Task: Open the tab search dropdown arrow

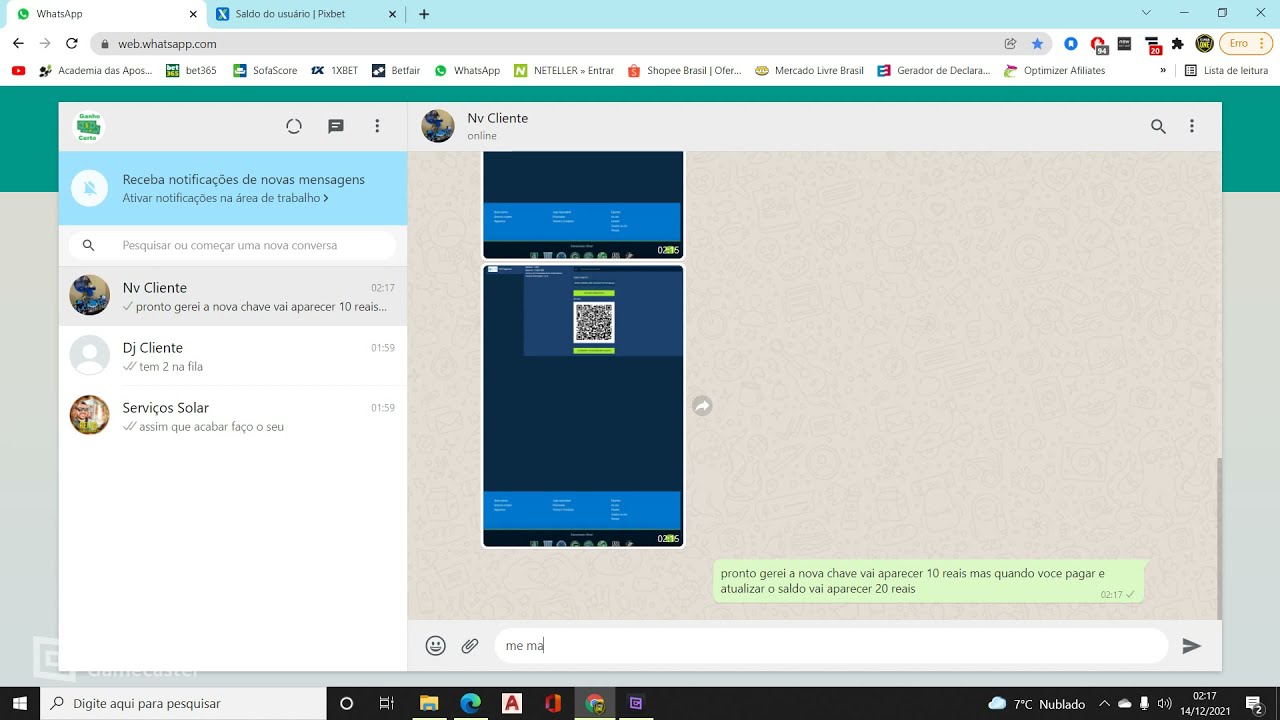Action: [1146, 13]
